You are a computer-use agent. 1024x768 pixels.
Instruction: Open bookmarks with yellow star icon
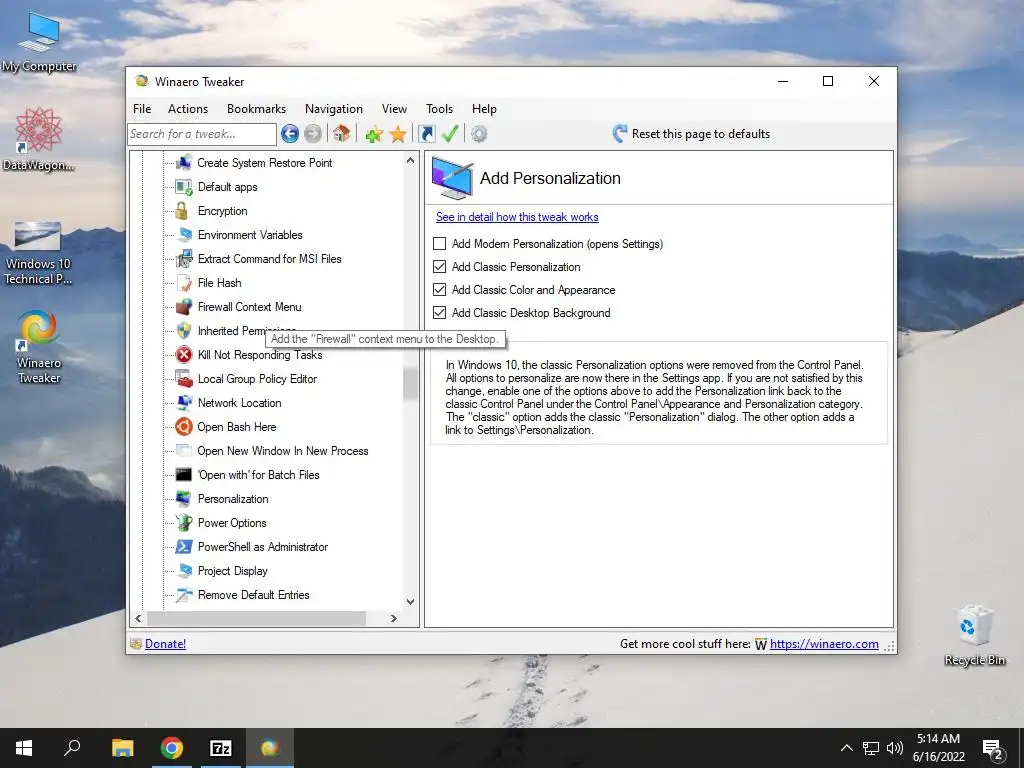(398, 134)
